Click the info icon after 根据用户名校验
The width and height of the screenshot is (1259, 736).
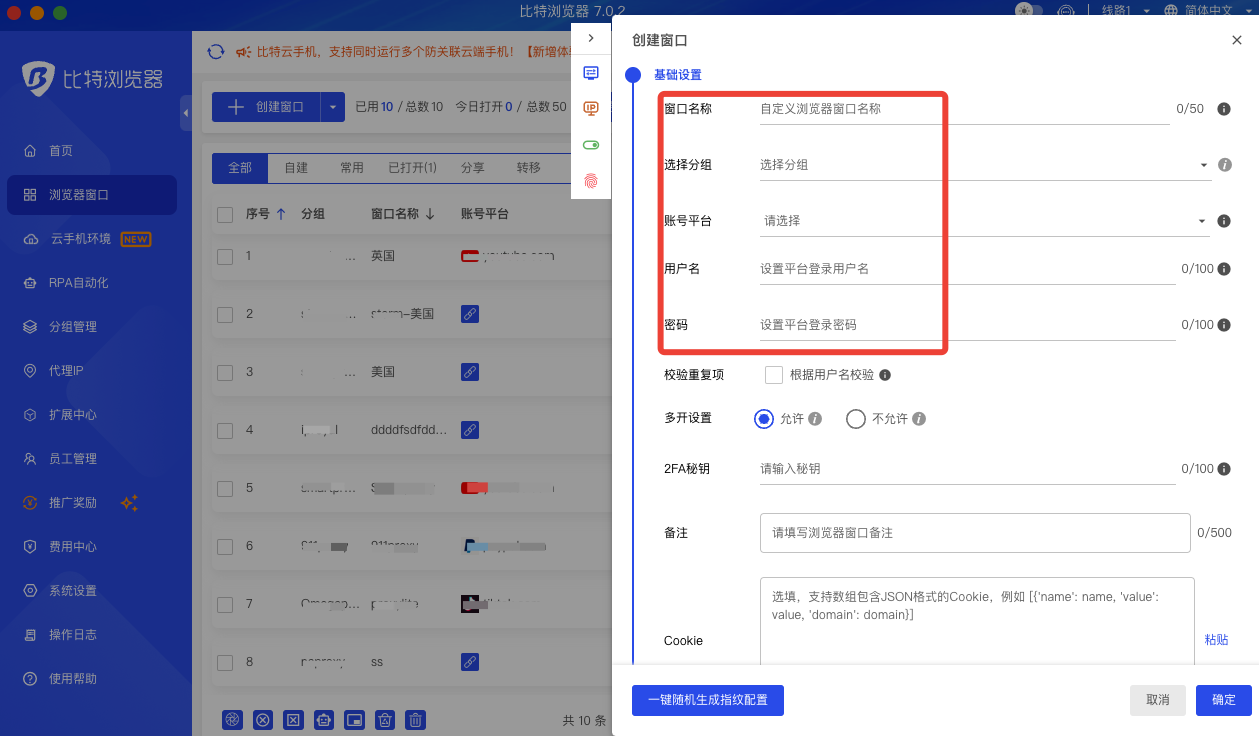tap(885, 376)
